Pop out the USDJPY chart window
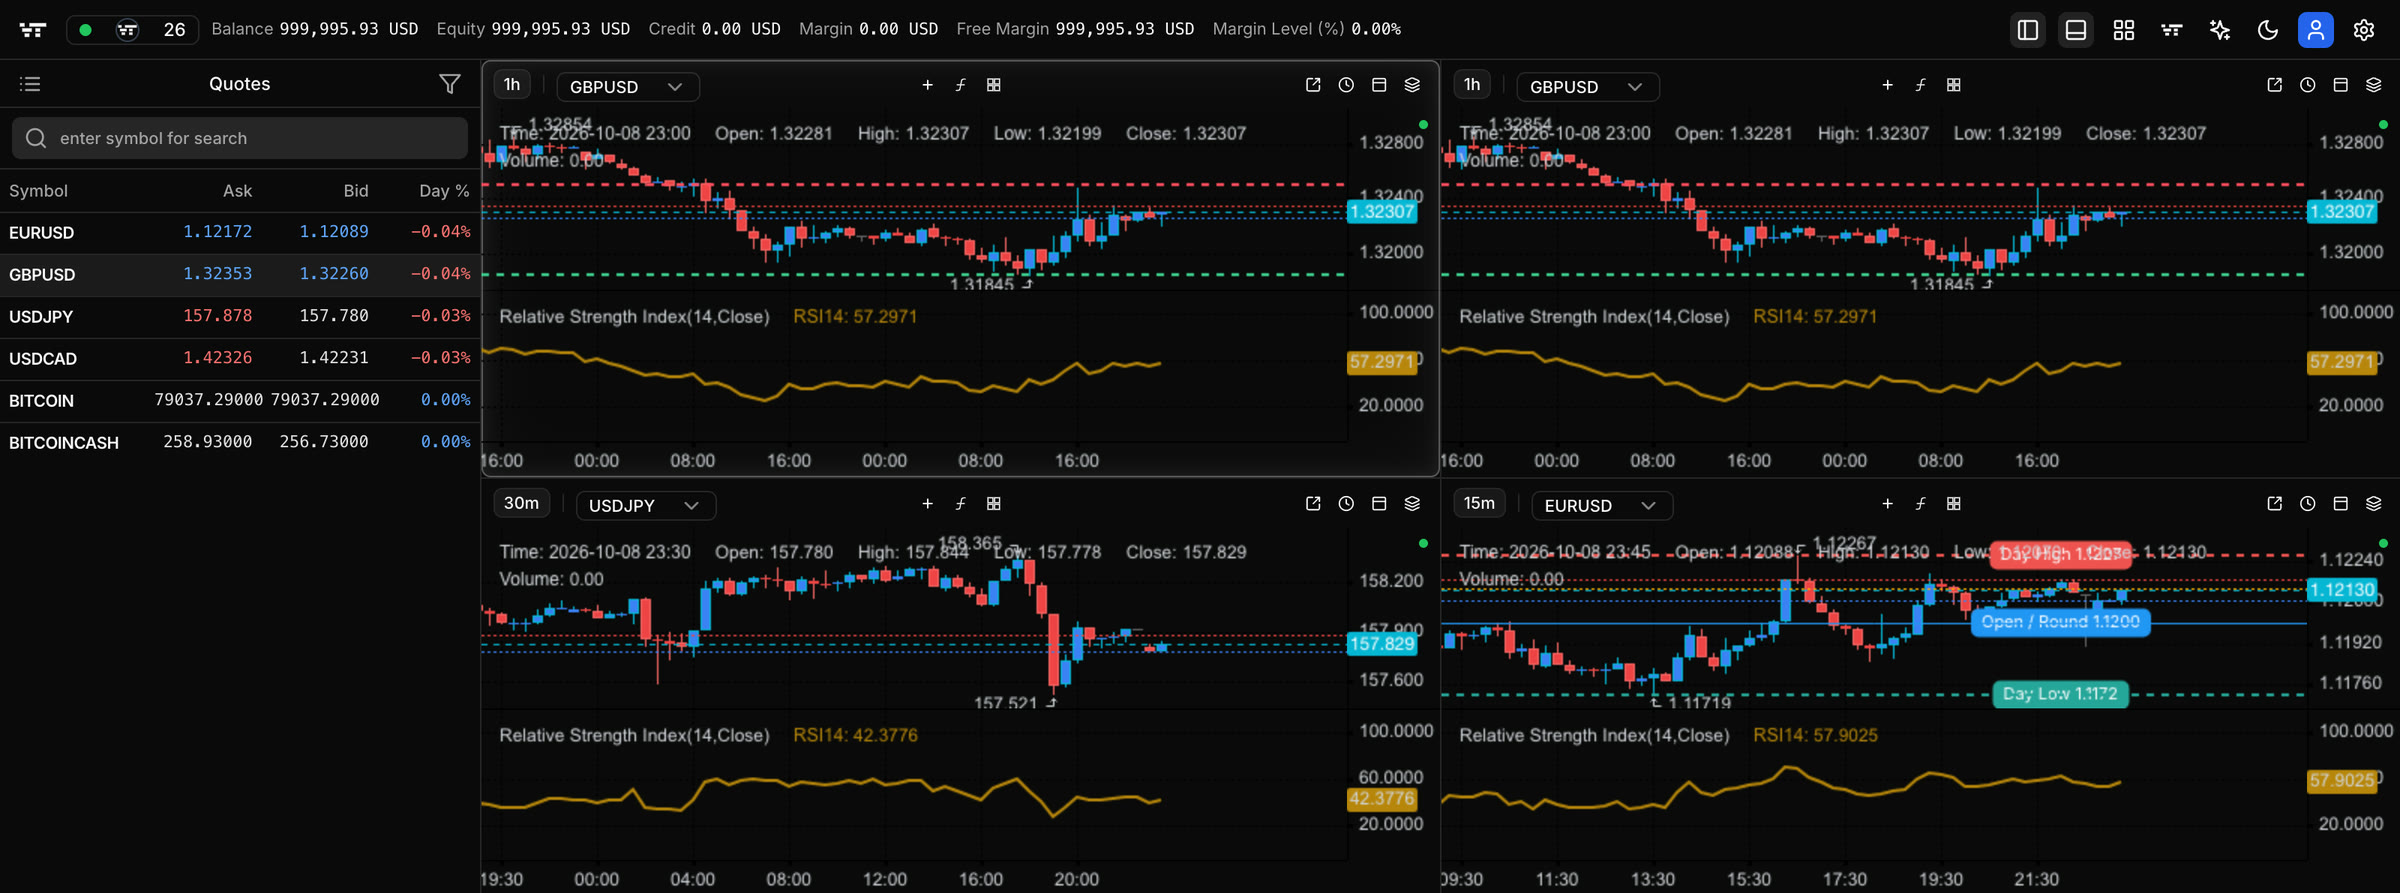Image resolution: width=2400 pixels, height=893 pixels. [x=1313, y=504]
